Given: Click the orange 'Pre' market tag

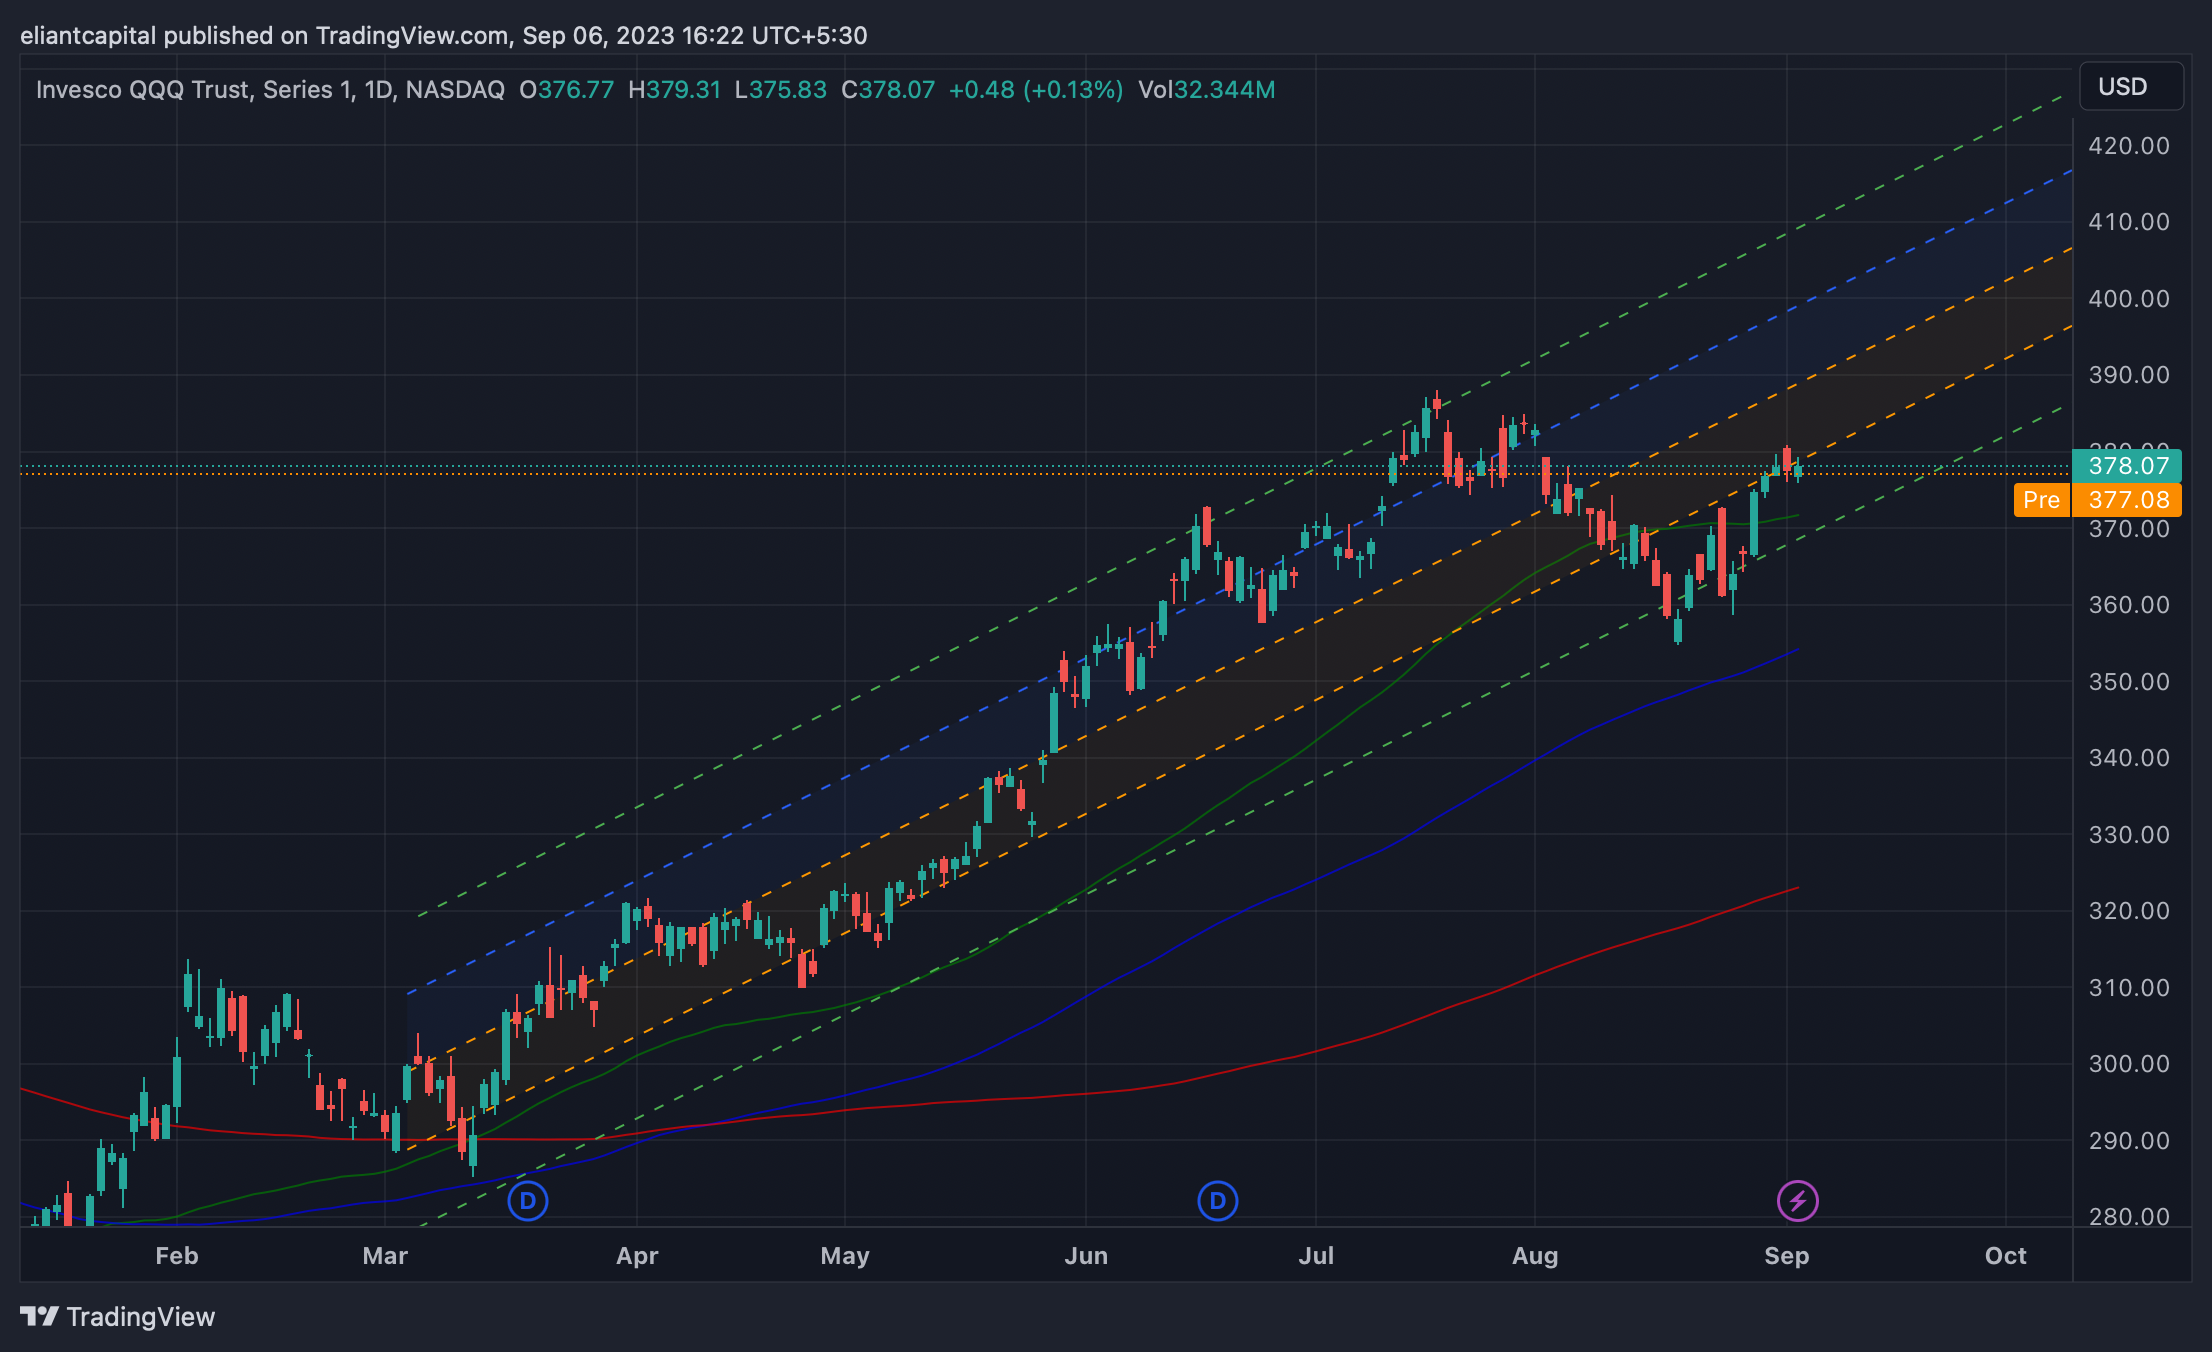Looking at the screenshot, I should tap(2041, 500).
